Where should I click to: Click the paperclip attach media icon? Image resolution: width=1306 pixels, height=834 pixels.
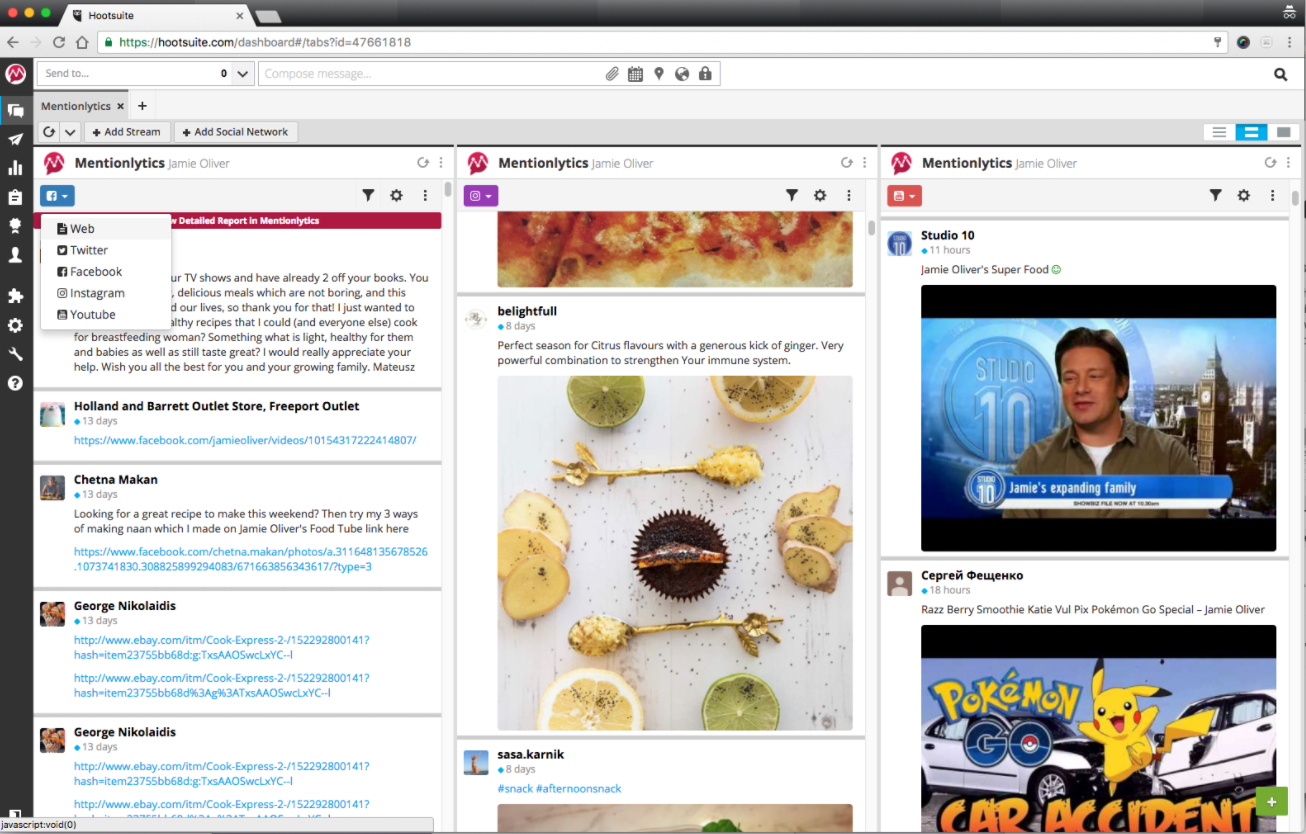pyautogui.click(x=612, y=74)
